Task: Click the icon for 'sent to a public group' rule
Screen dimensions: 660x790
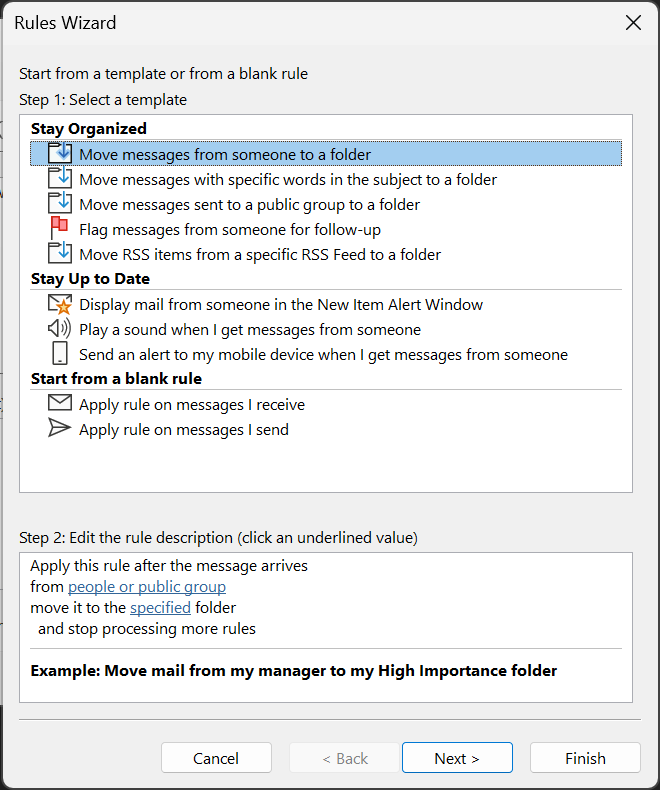Action: coord(60,204)
